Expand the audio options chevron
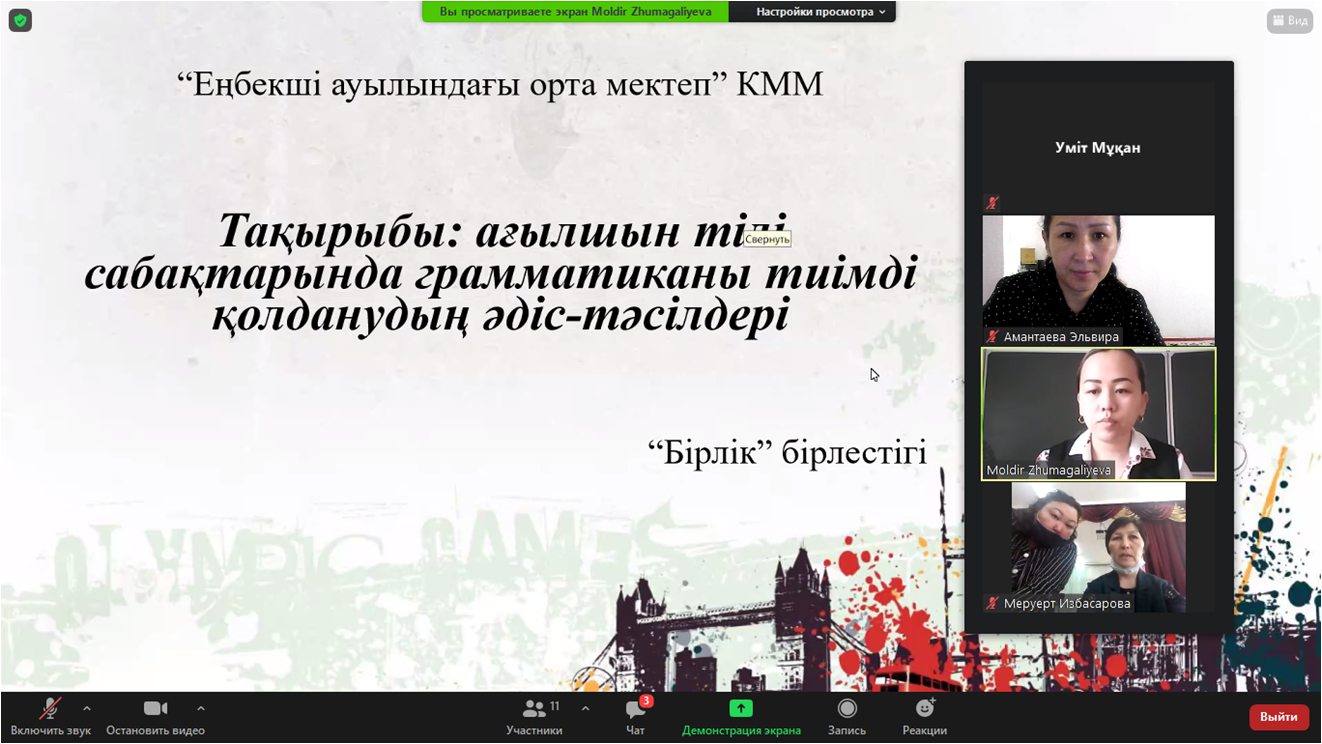1322x744 pixels. 88,708
